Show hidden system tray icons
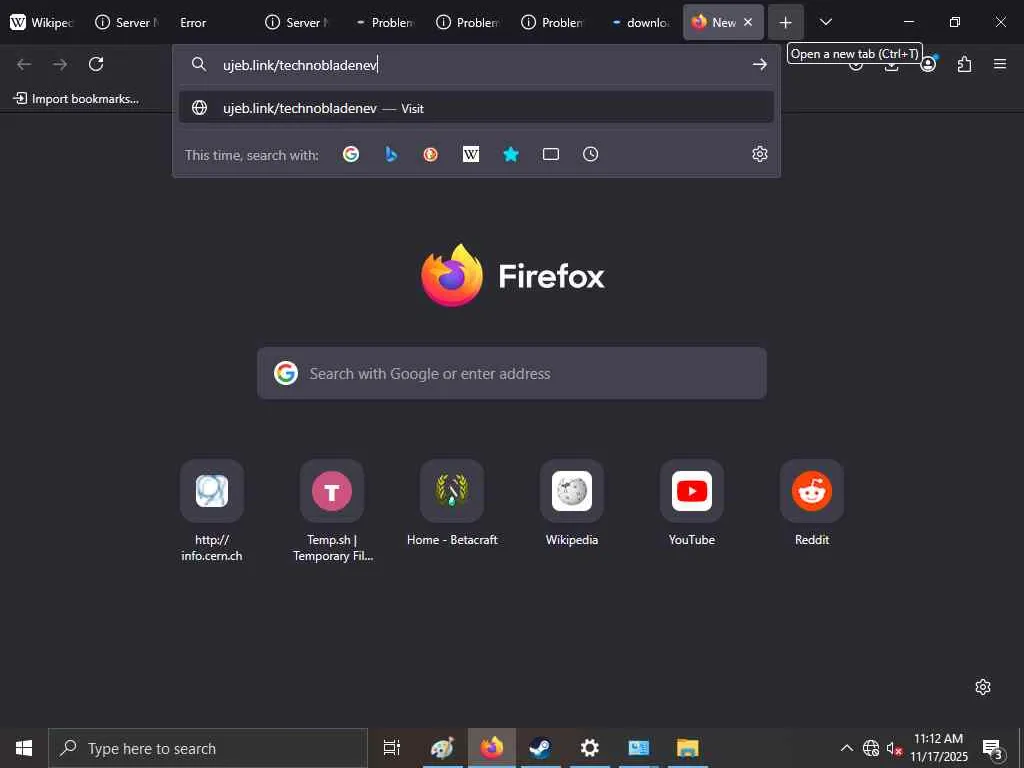Screen dimensions: 1024x768 click(x=846, y=748)
